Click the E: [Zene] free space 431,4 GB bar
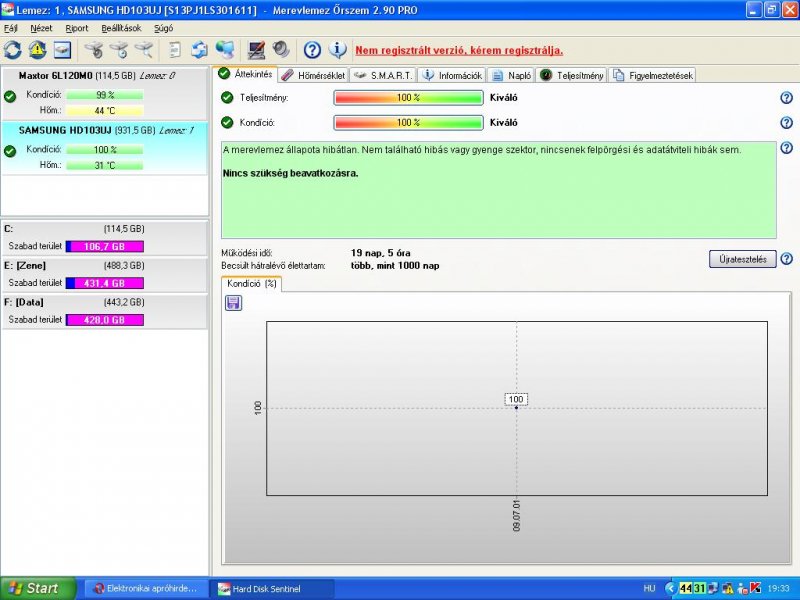 105,283
